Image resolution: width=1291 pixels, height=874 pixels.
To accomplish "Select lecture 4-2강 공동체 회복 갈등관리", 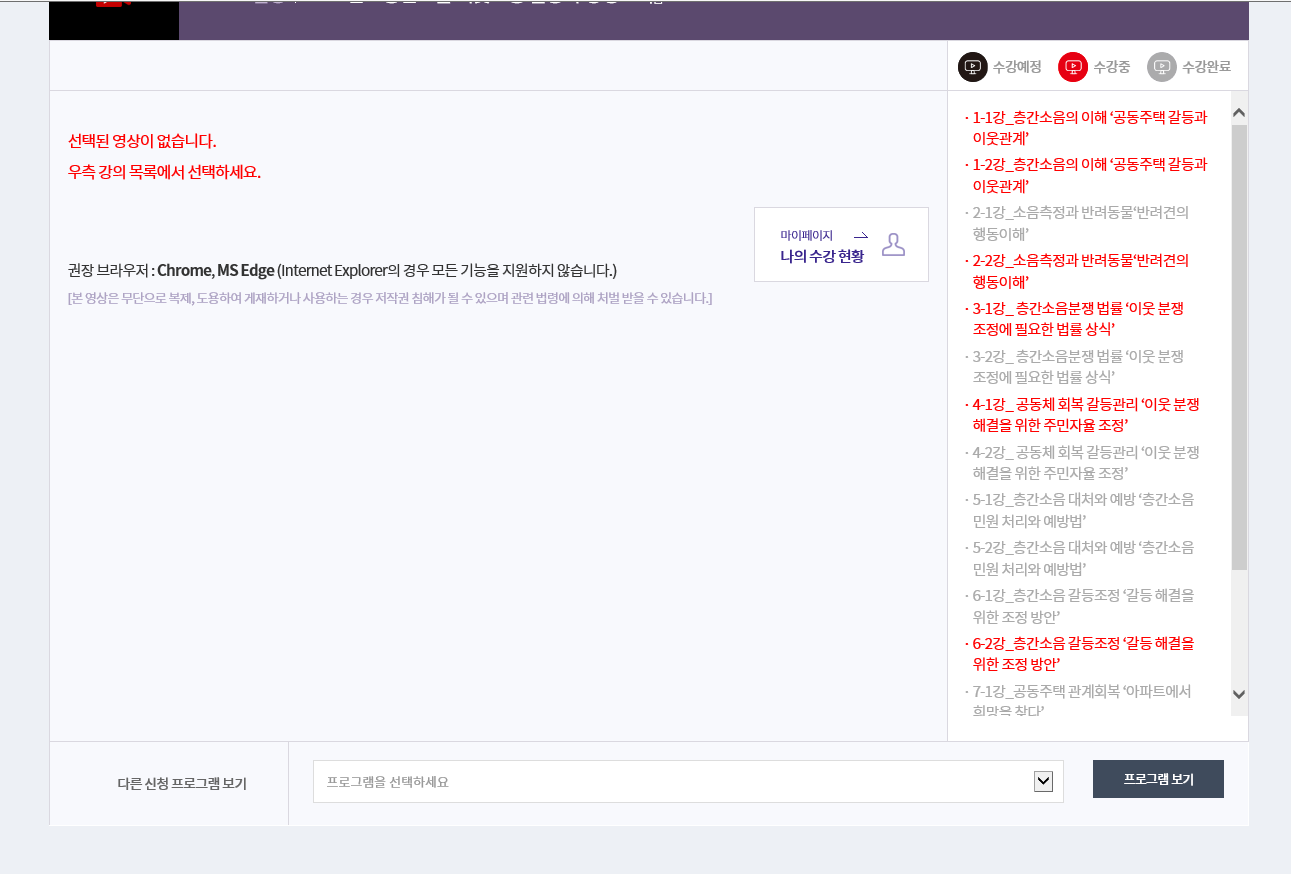I will click(1085, 463).
